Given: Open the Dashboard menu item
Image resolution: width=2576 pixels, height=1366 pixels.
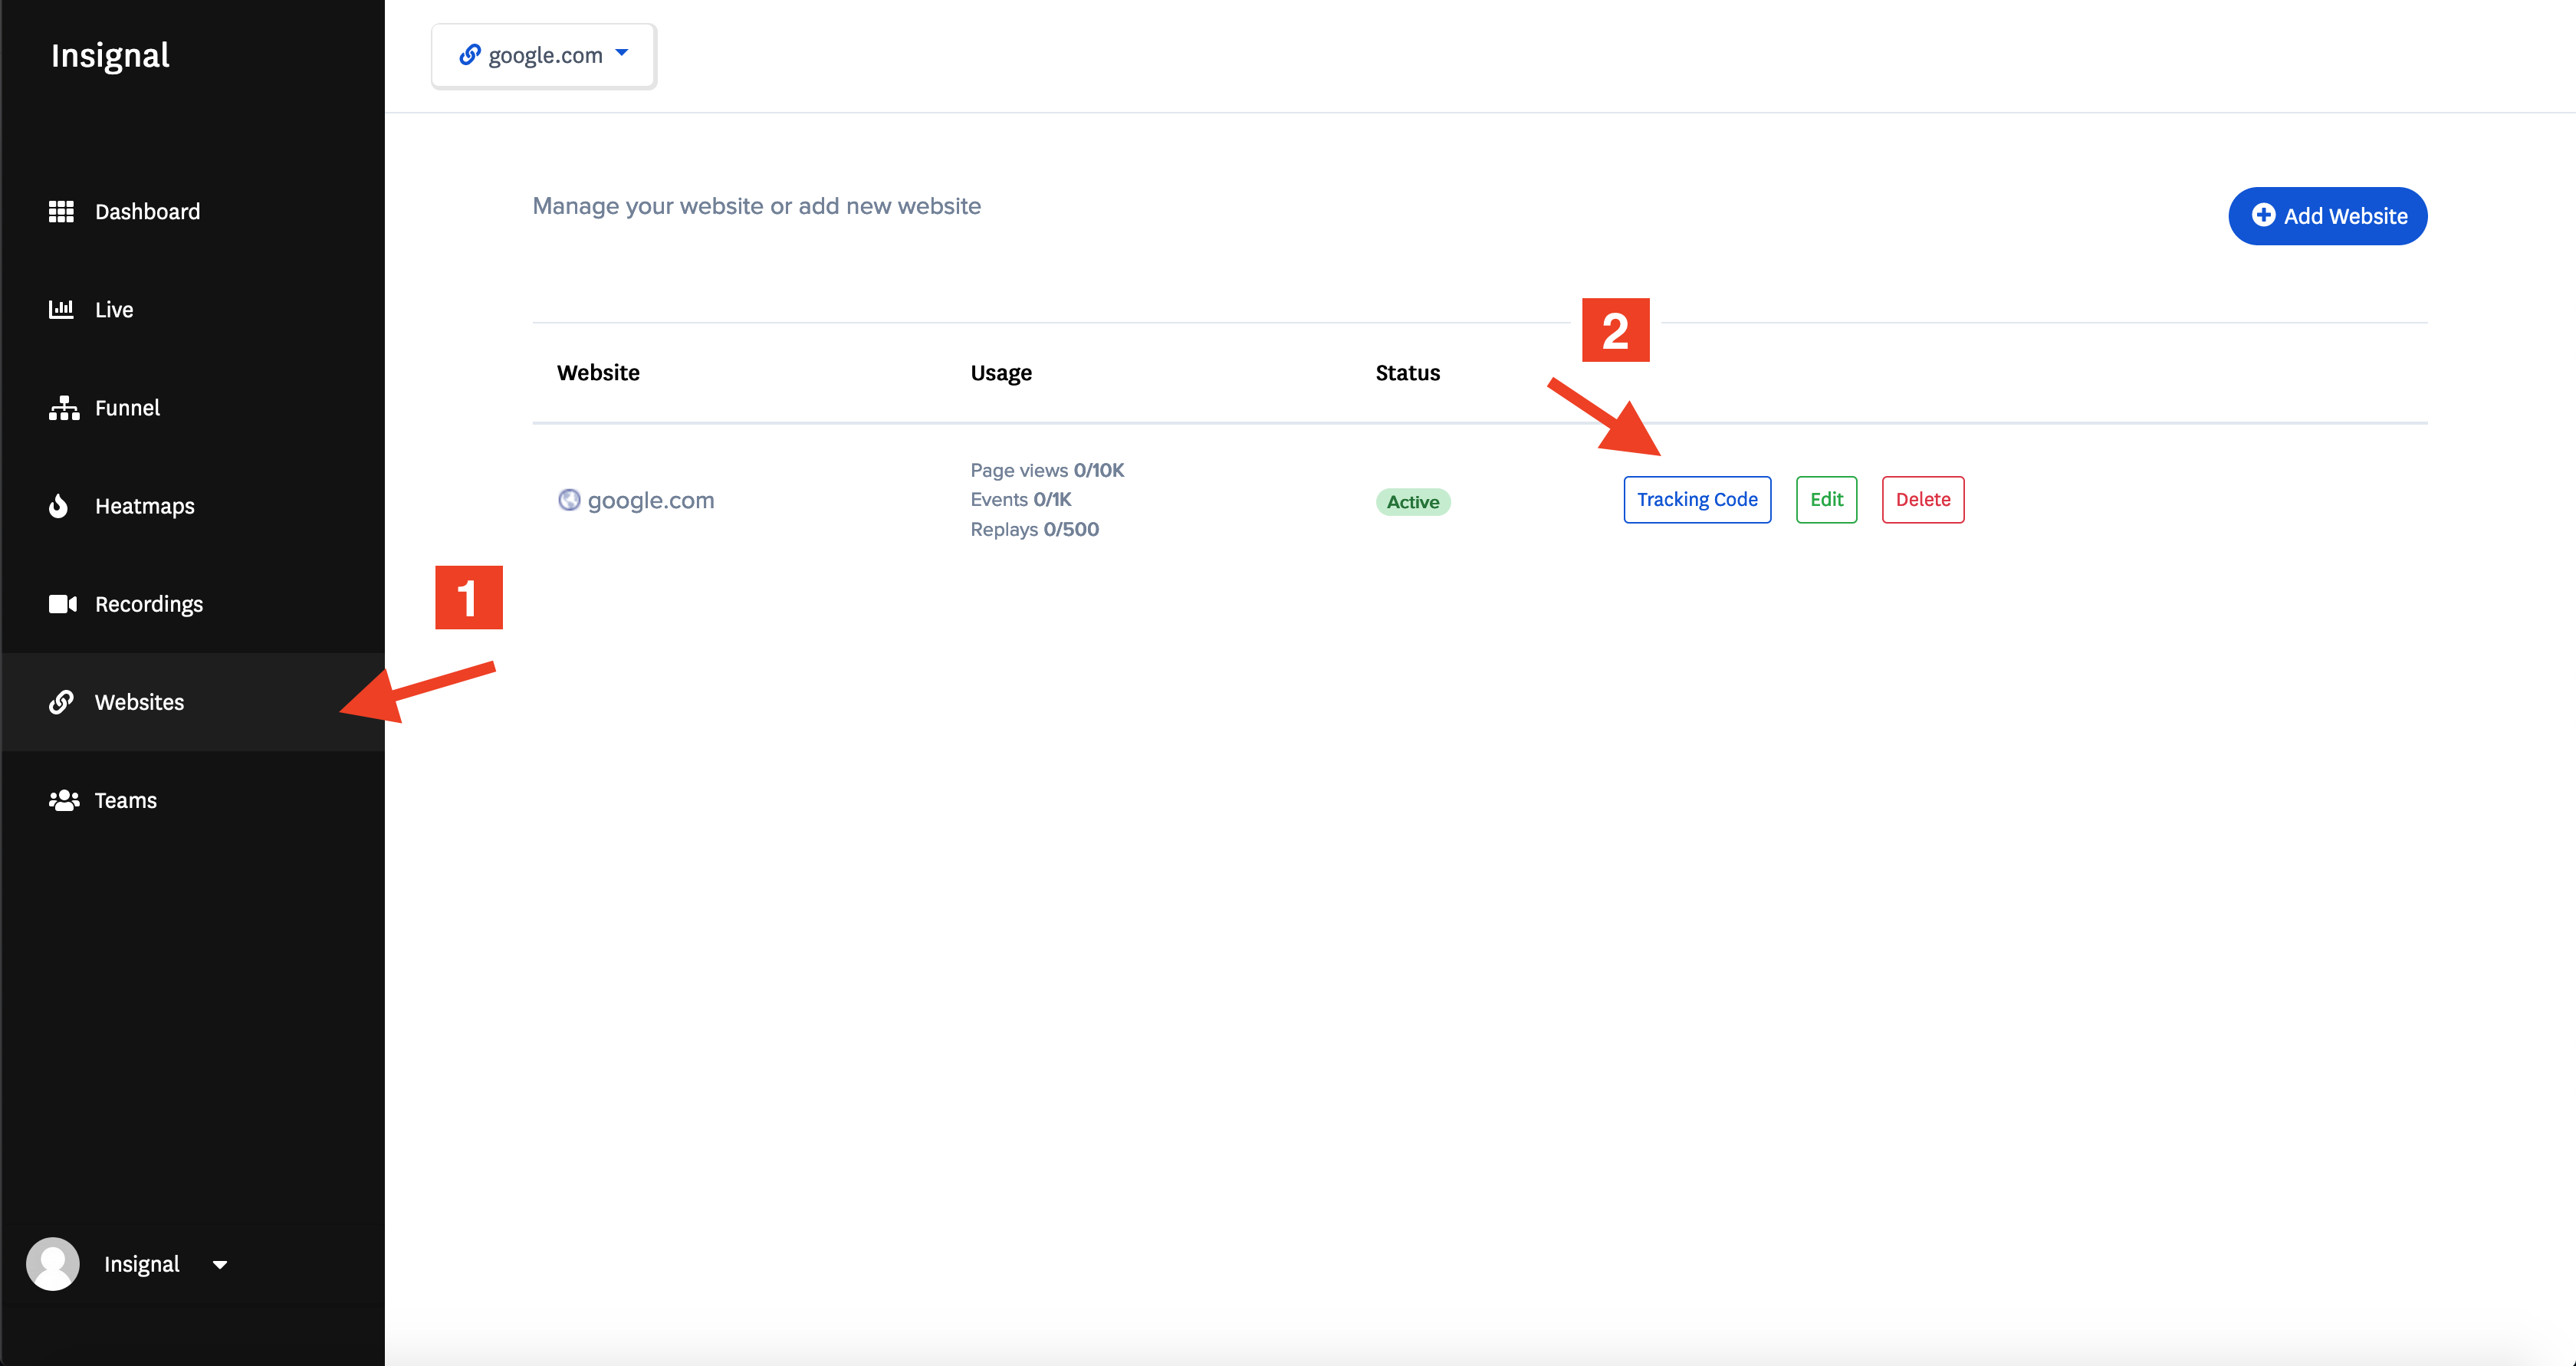Looking at the screenshot, I should click(x=193, y=212).
